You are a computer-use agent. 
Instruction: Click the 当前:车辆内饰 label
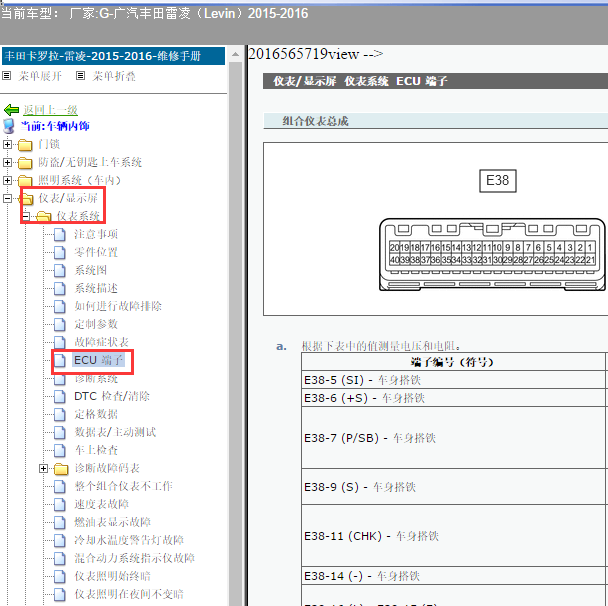coord(55,126)
